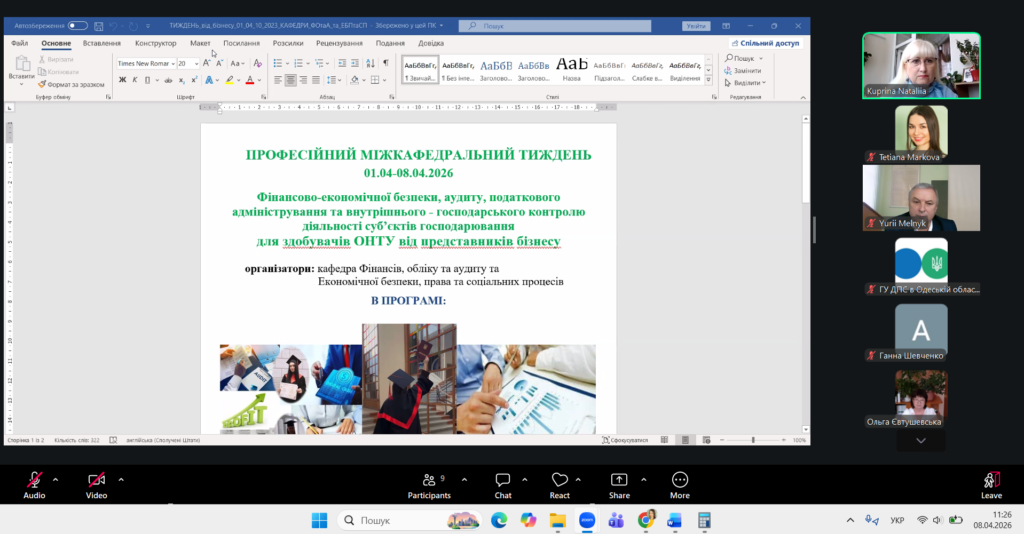Apply strikethrough formatting
1024x534 pixels.
point(168,80)
